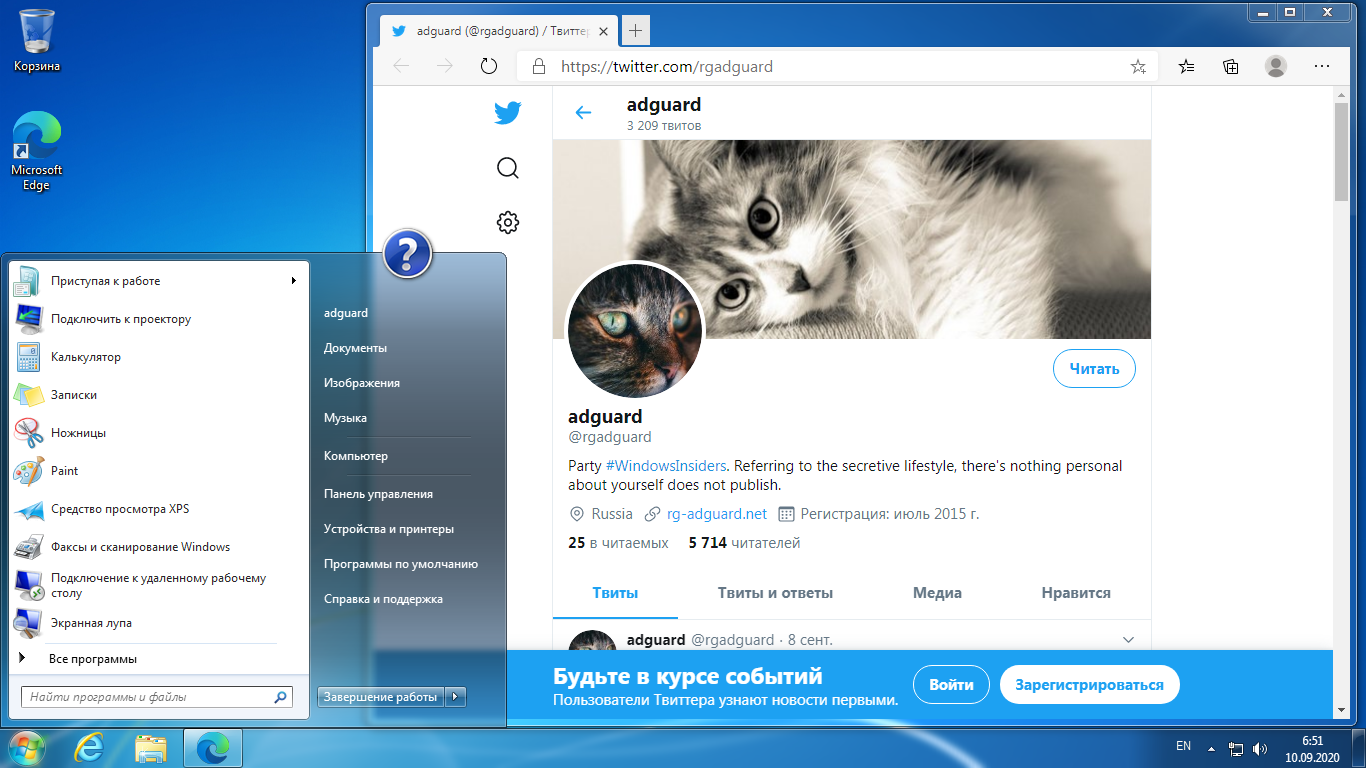The width and height of the screenshot is (1366, 768).
Task: Click the Edge address bar URL
Action: point(667,67)
